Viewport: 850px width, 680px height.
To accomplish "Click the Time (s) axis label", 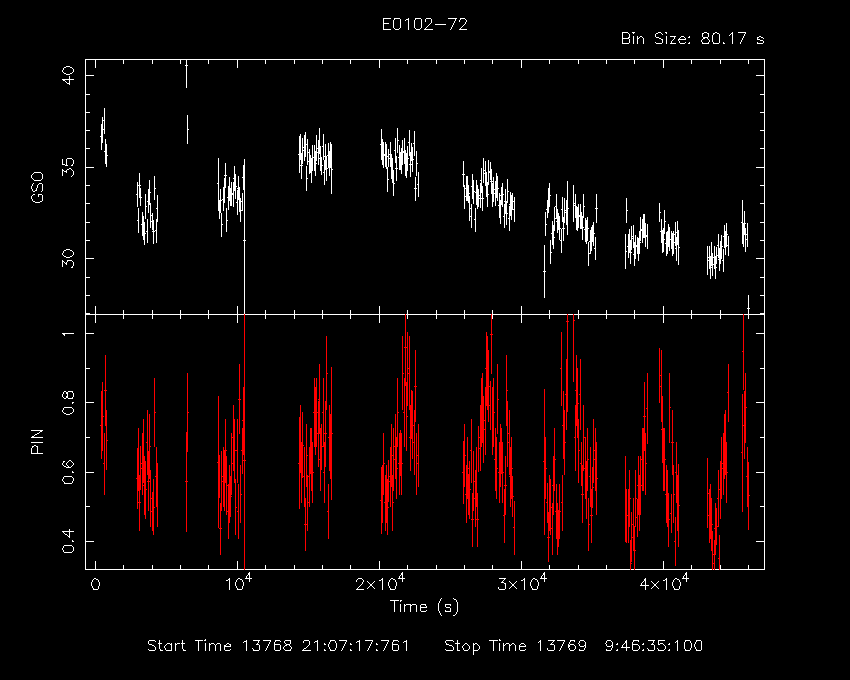I will click(424, 606).
